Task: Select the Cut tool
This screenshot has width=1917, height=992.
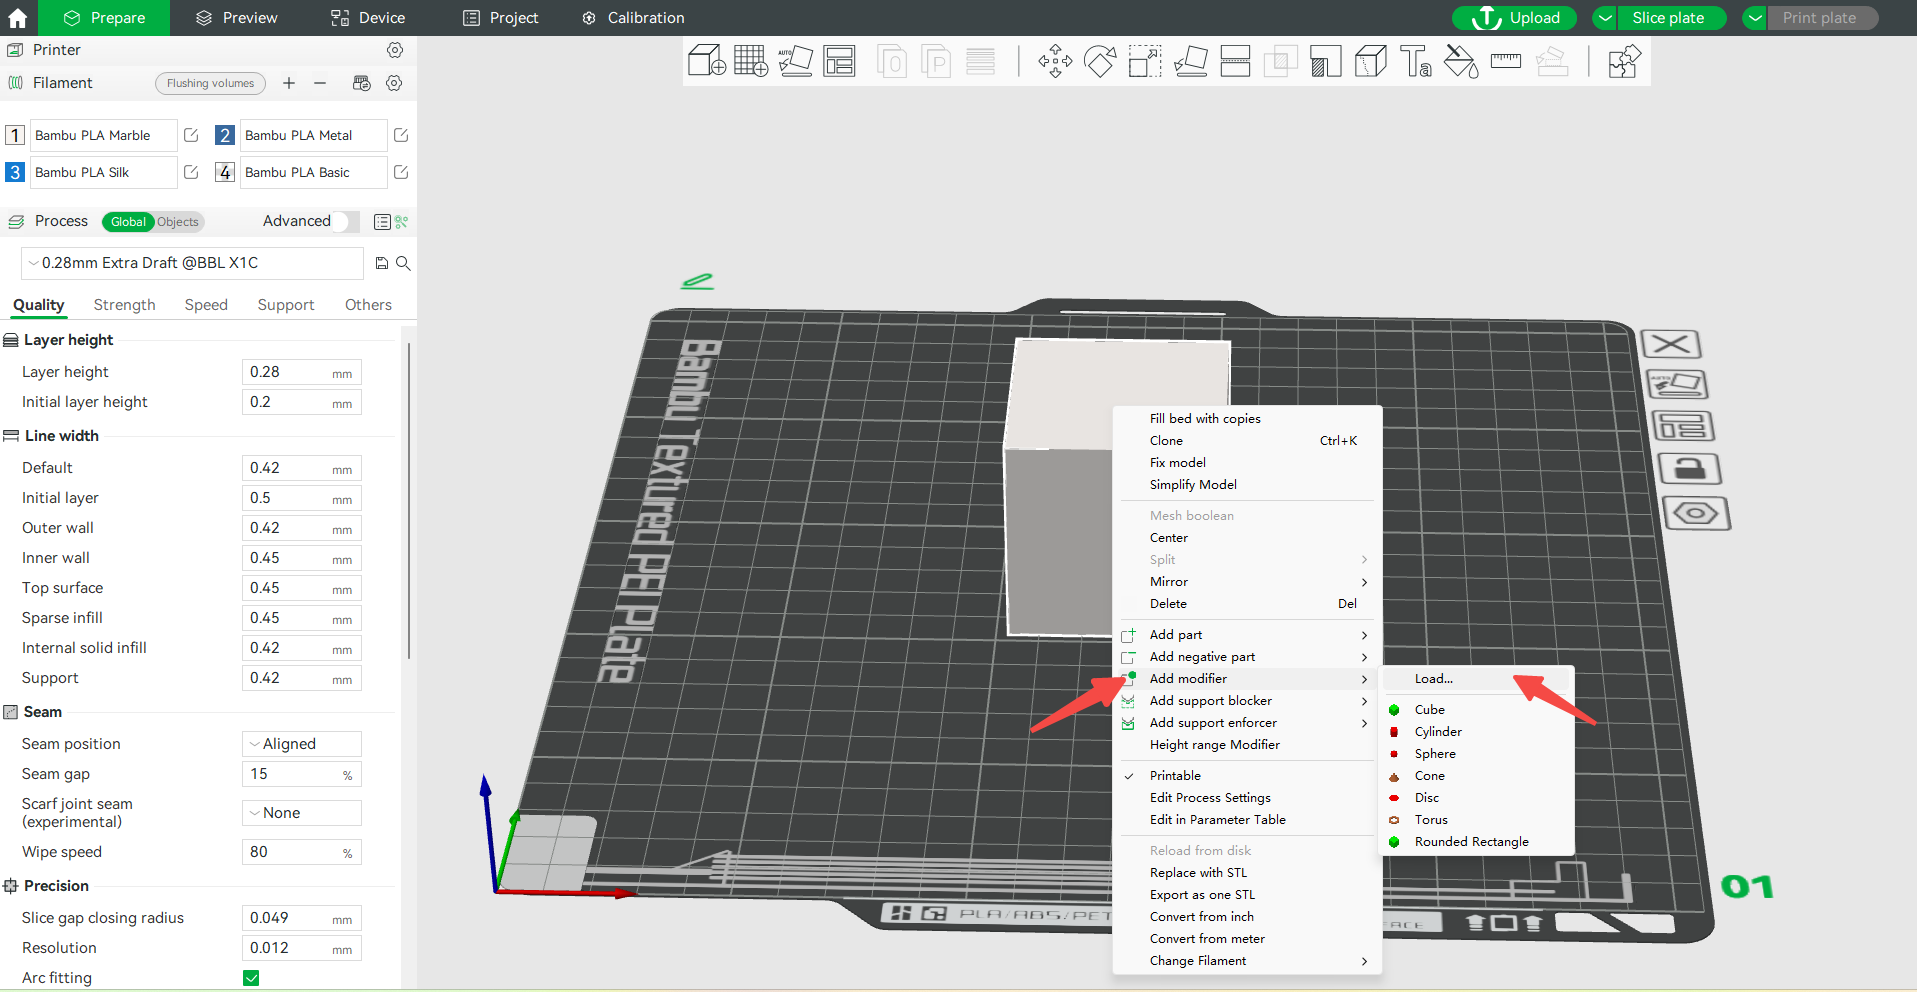Action: [x=1235, y=61]
